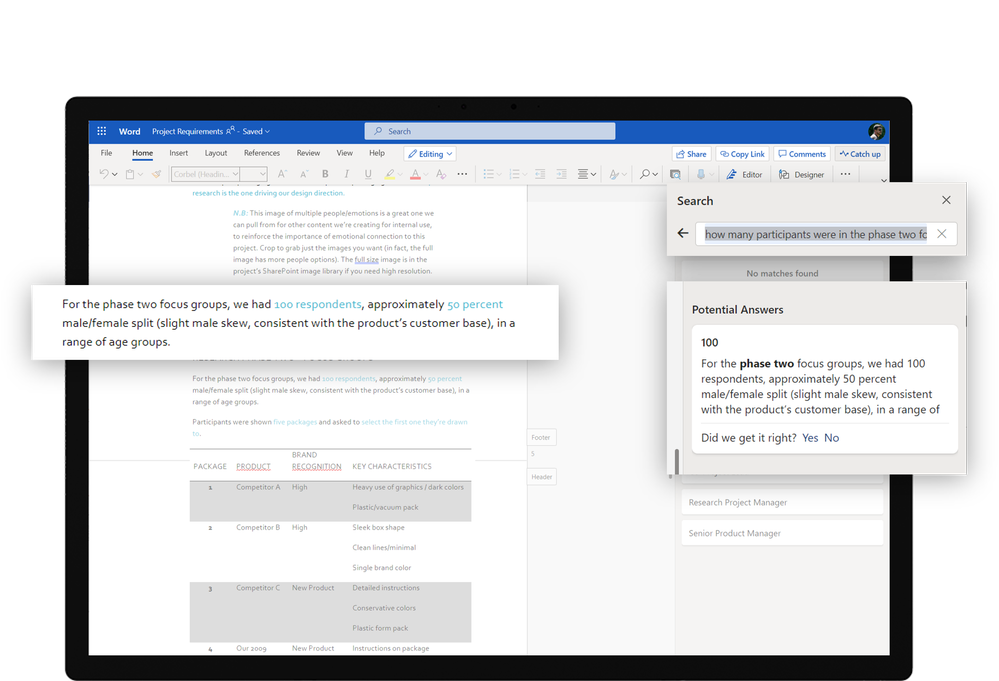Click the Header tag beside the page

coord(542,477)
